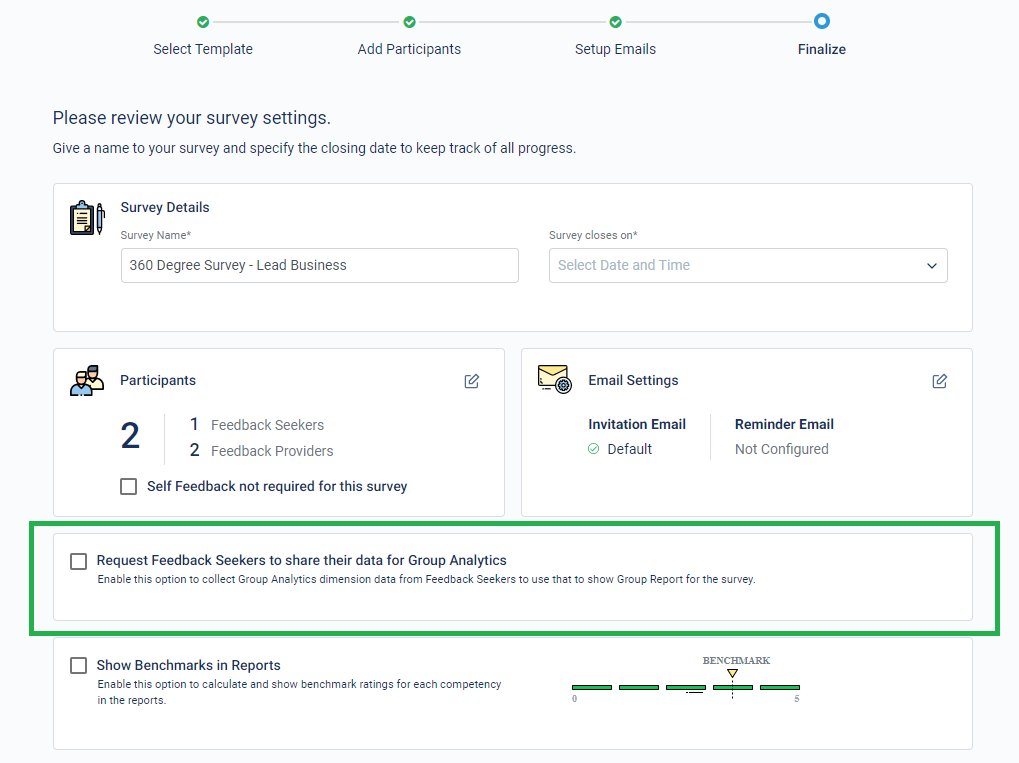Image resolution: width=1019 pixels, height=763 pixels.
Task: Click the Survey Name input field
Action: click(320, 265)
